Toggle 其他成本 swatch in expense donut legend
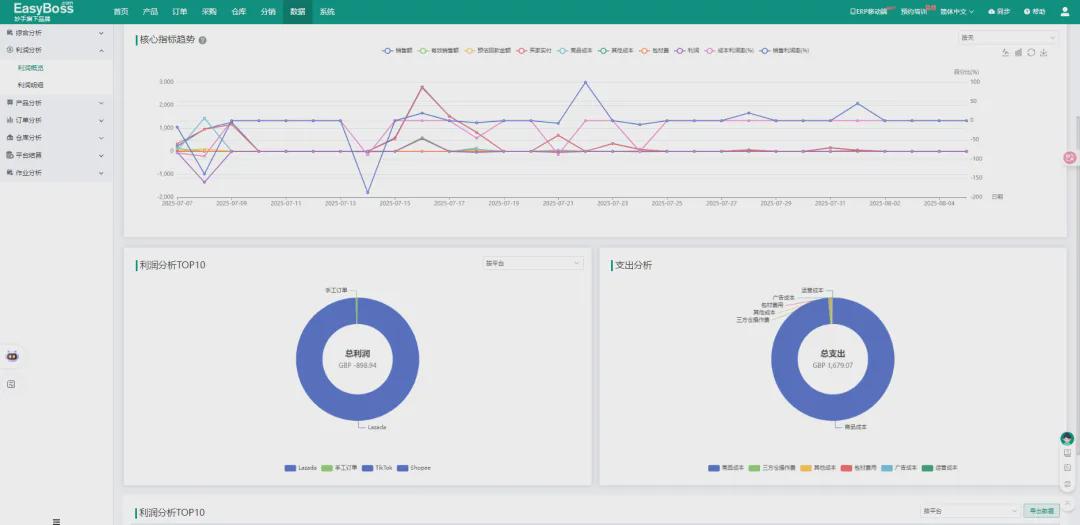Screen dimensions: 1080x525 coord(808,468)
